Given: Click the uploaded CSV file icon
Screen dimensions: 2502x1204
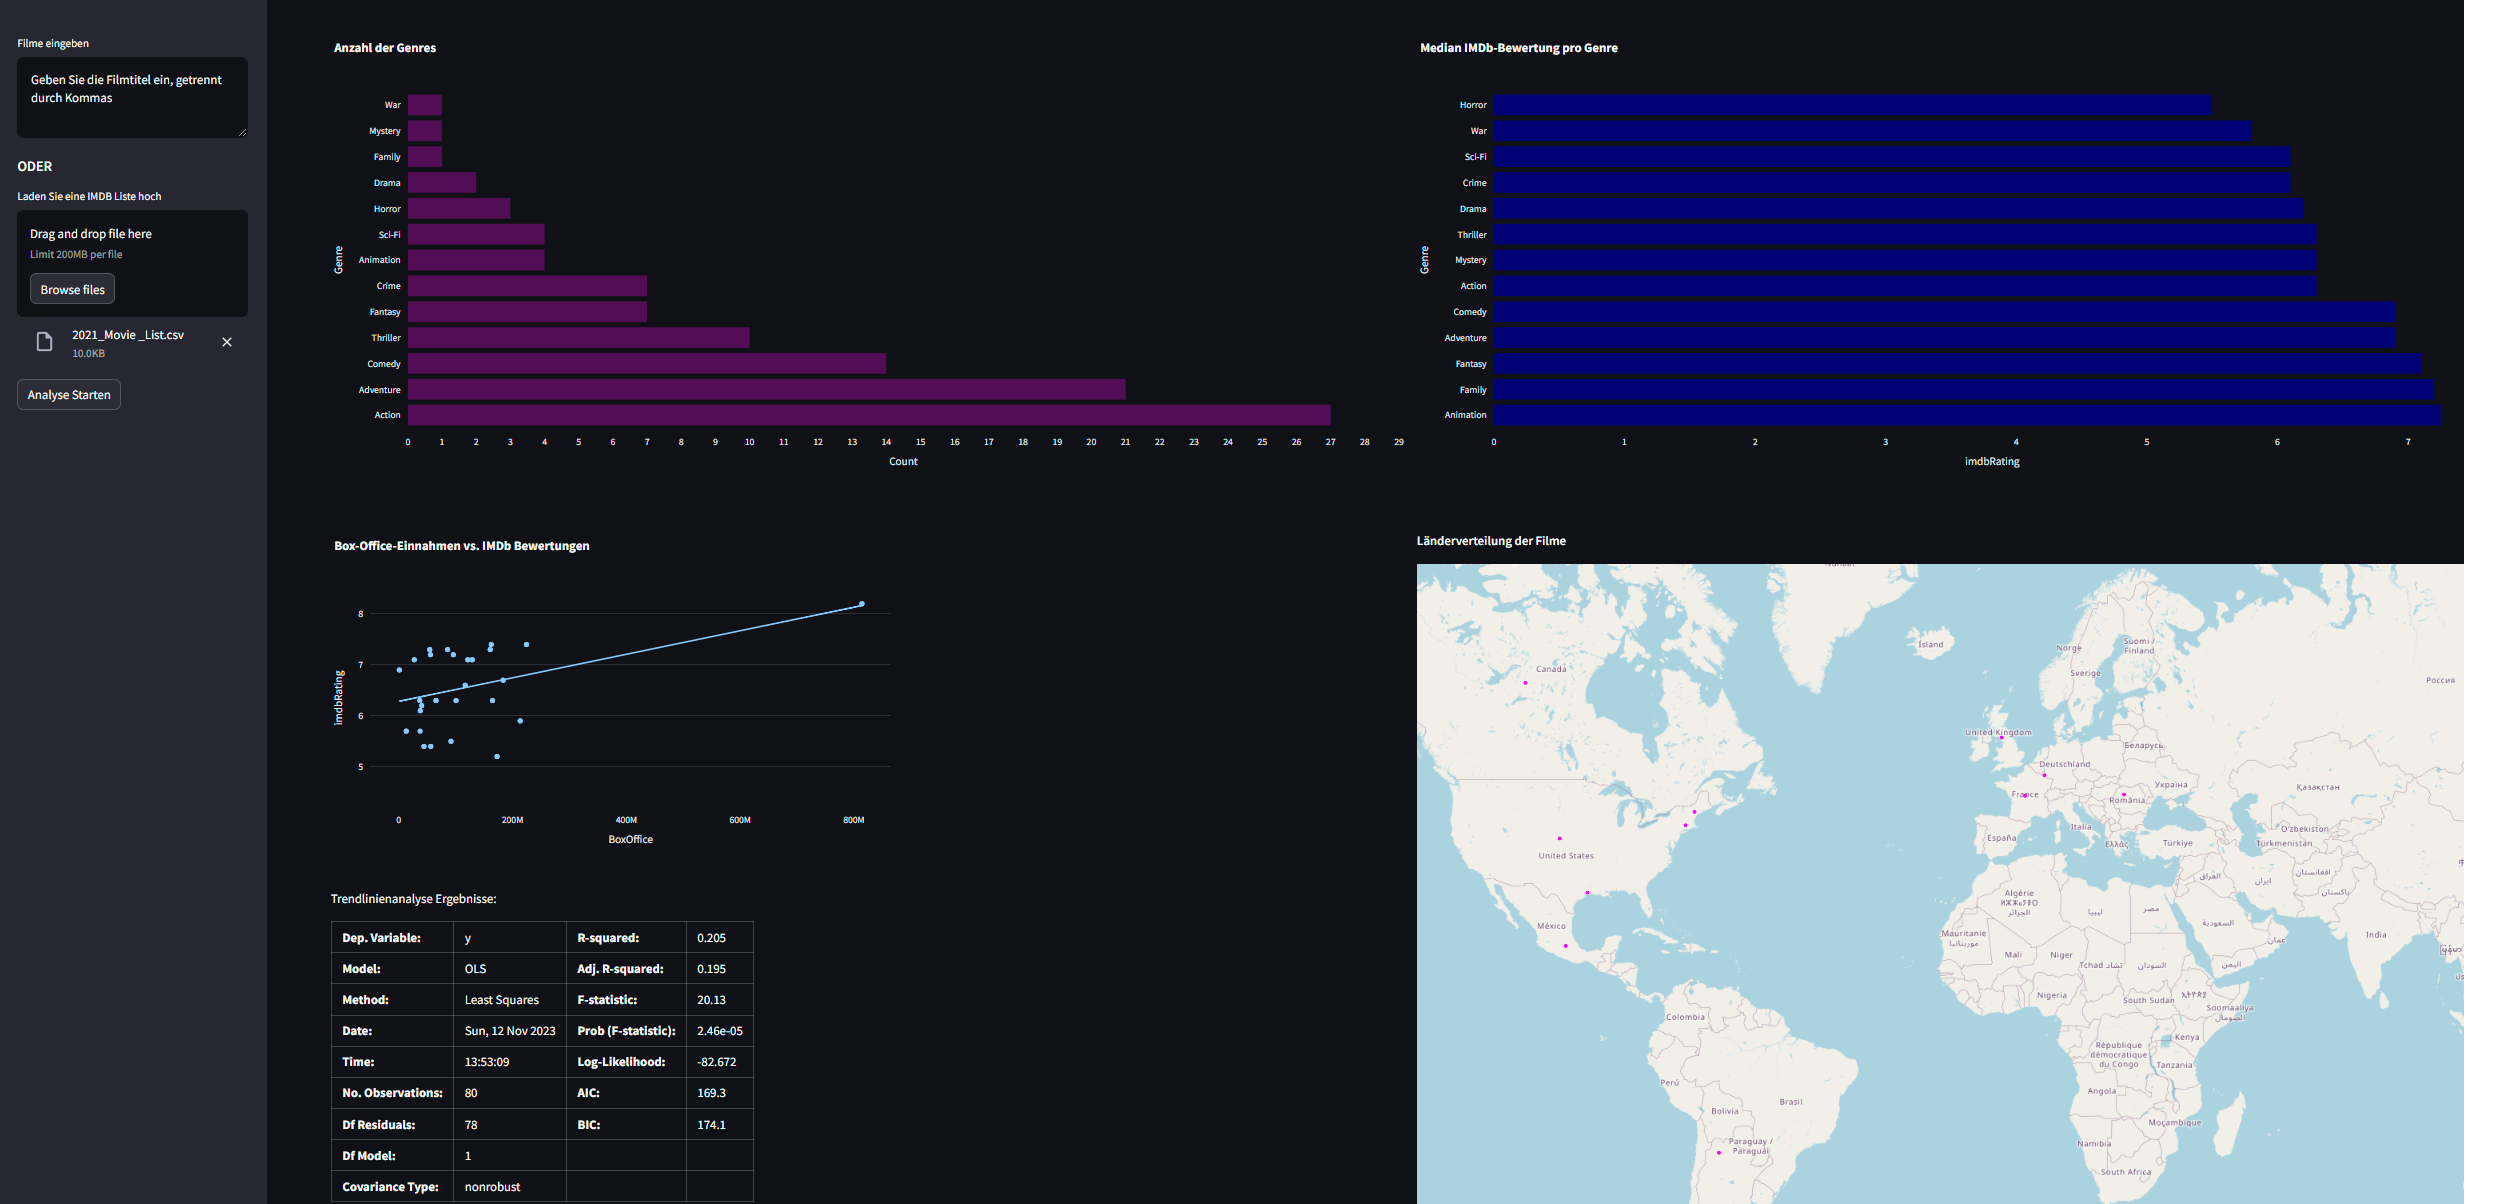Looking at the screenshot, I should [44, 342].
